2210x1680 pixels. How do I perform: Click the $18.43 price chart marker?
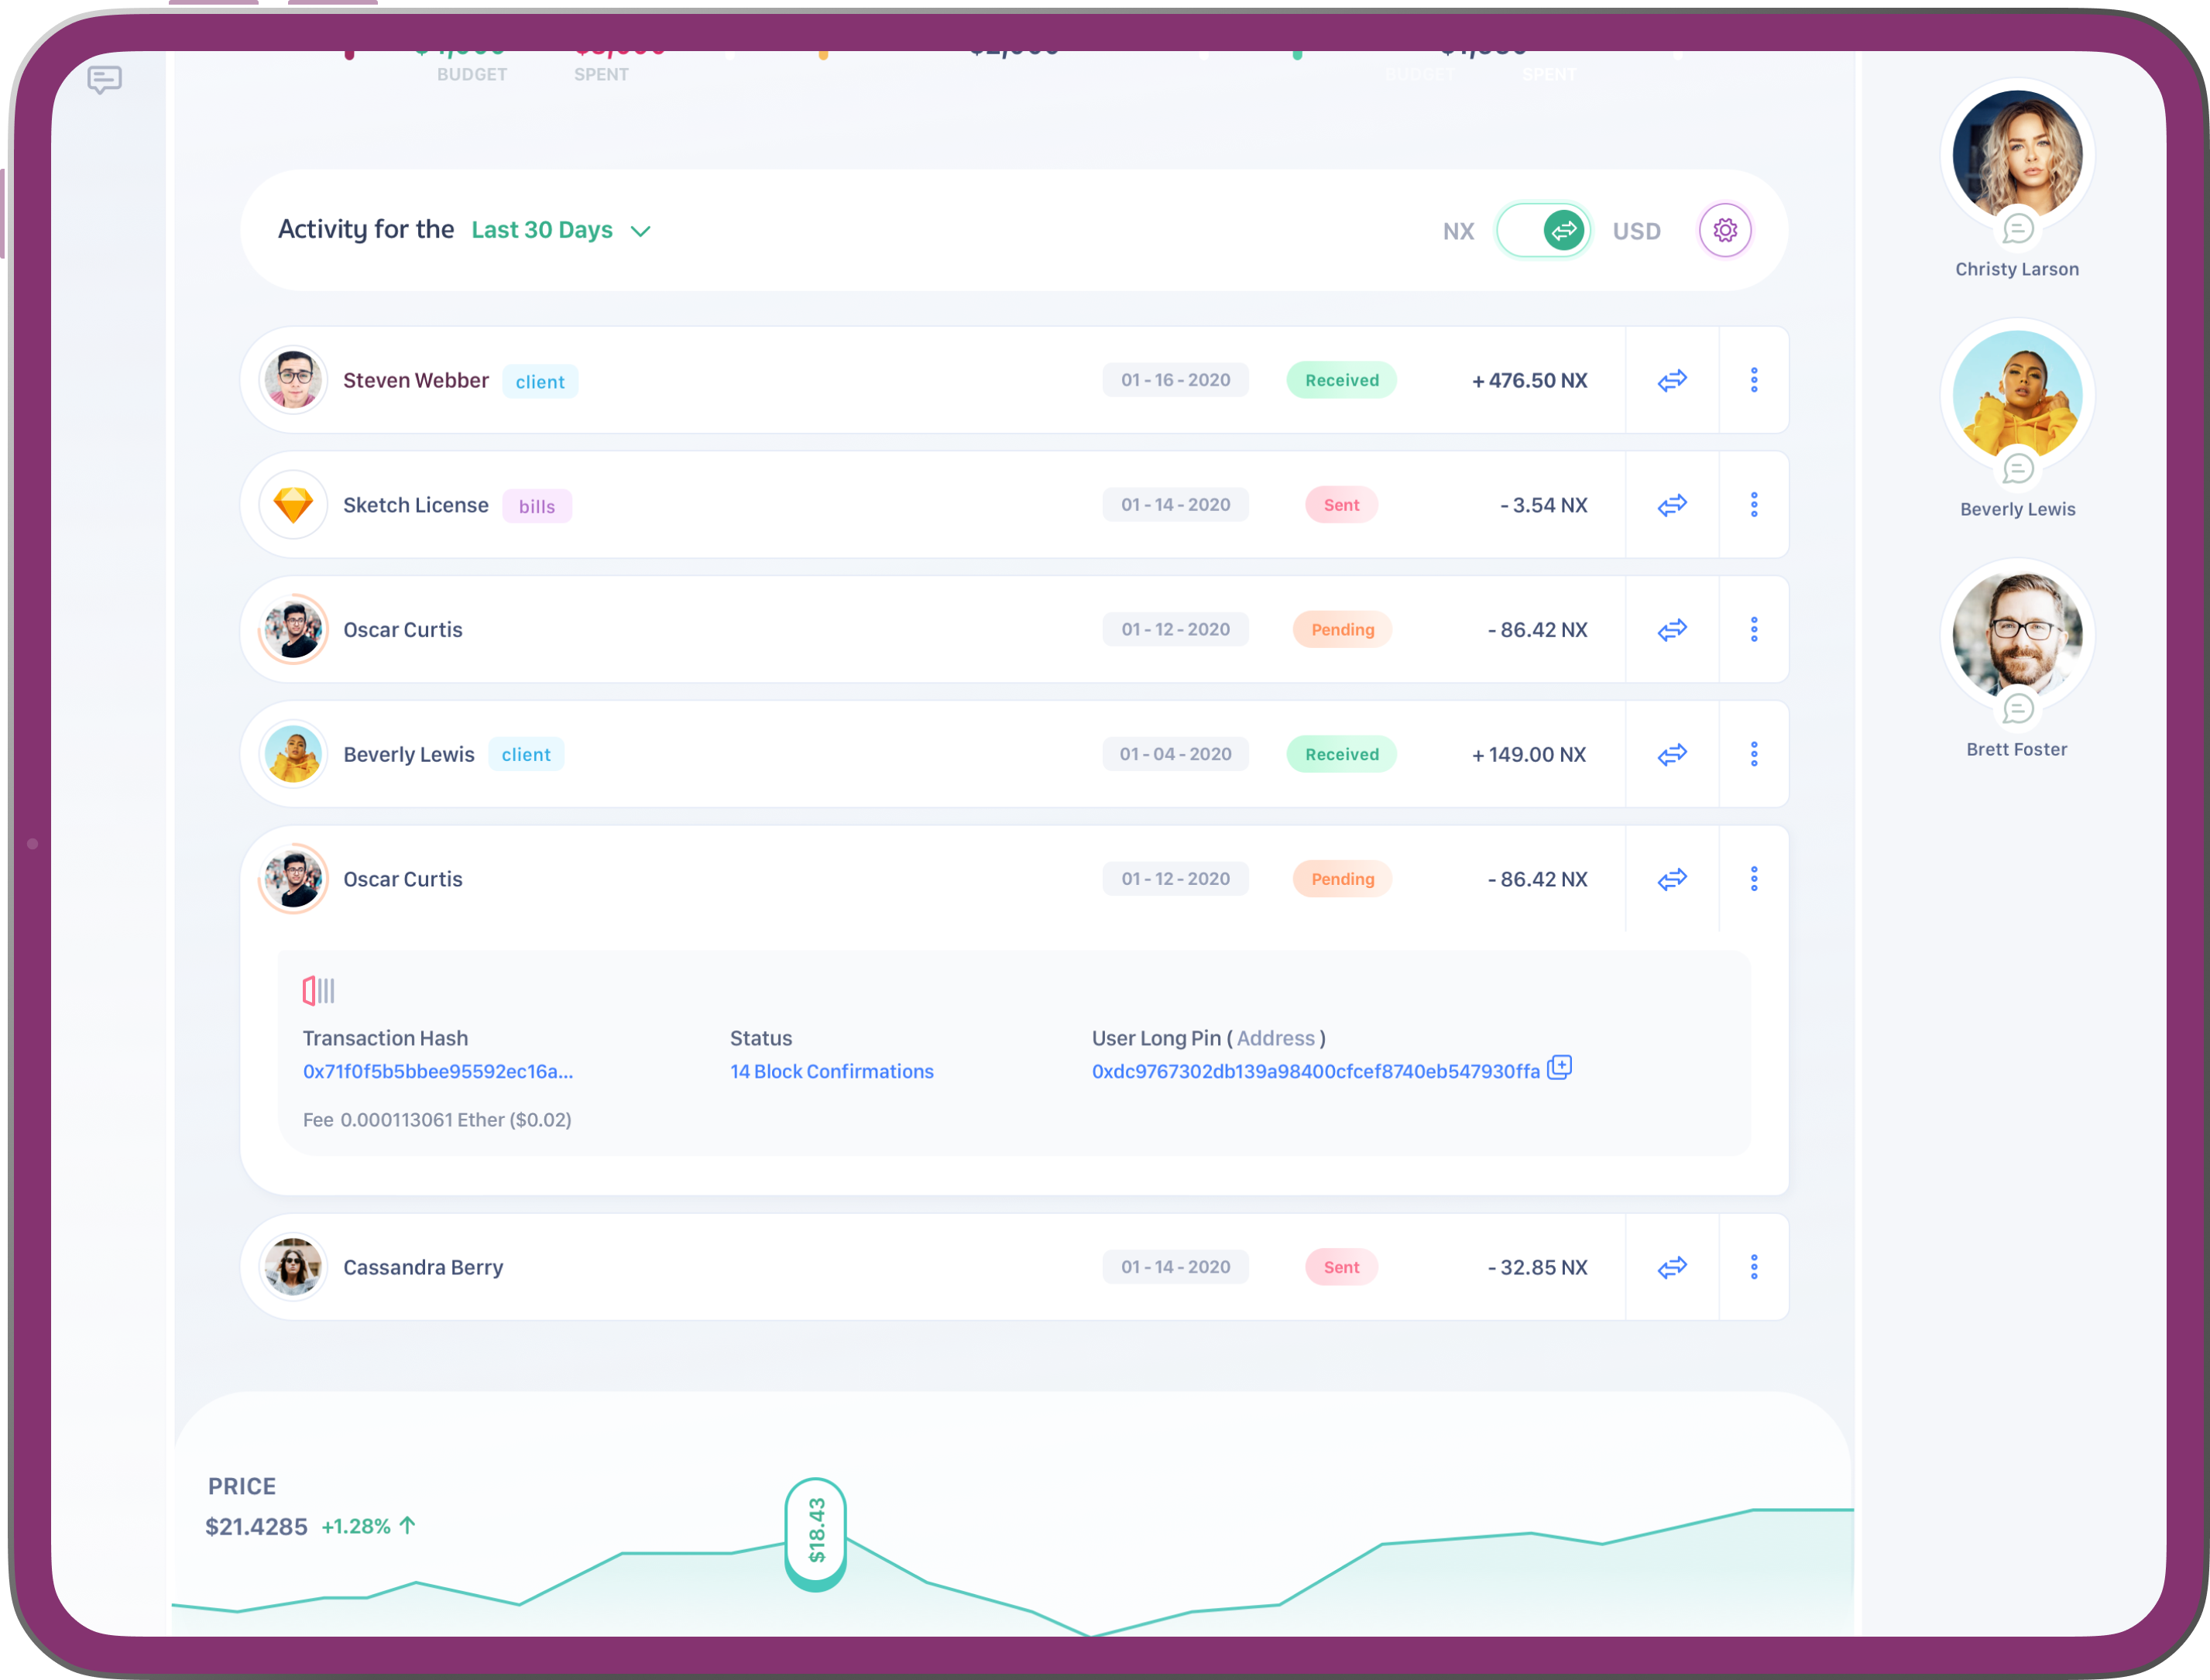816,1531
